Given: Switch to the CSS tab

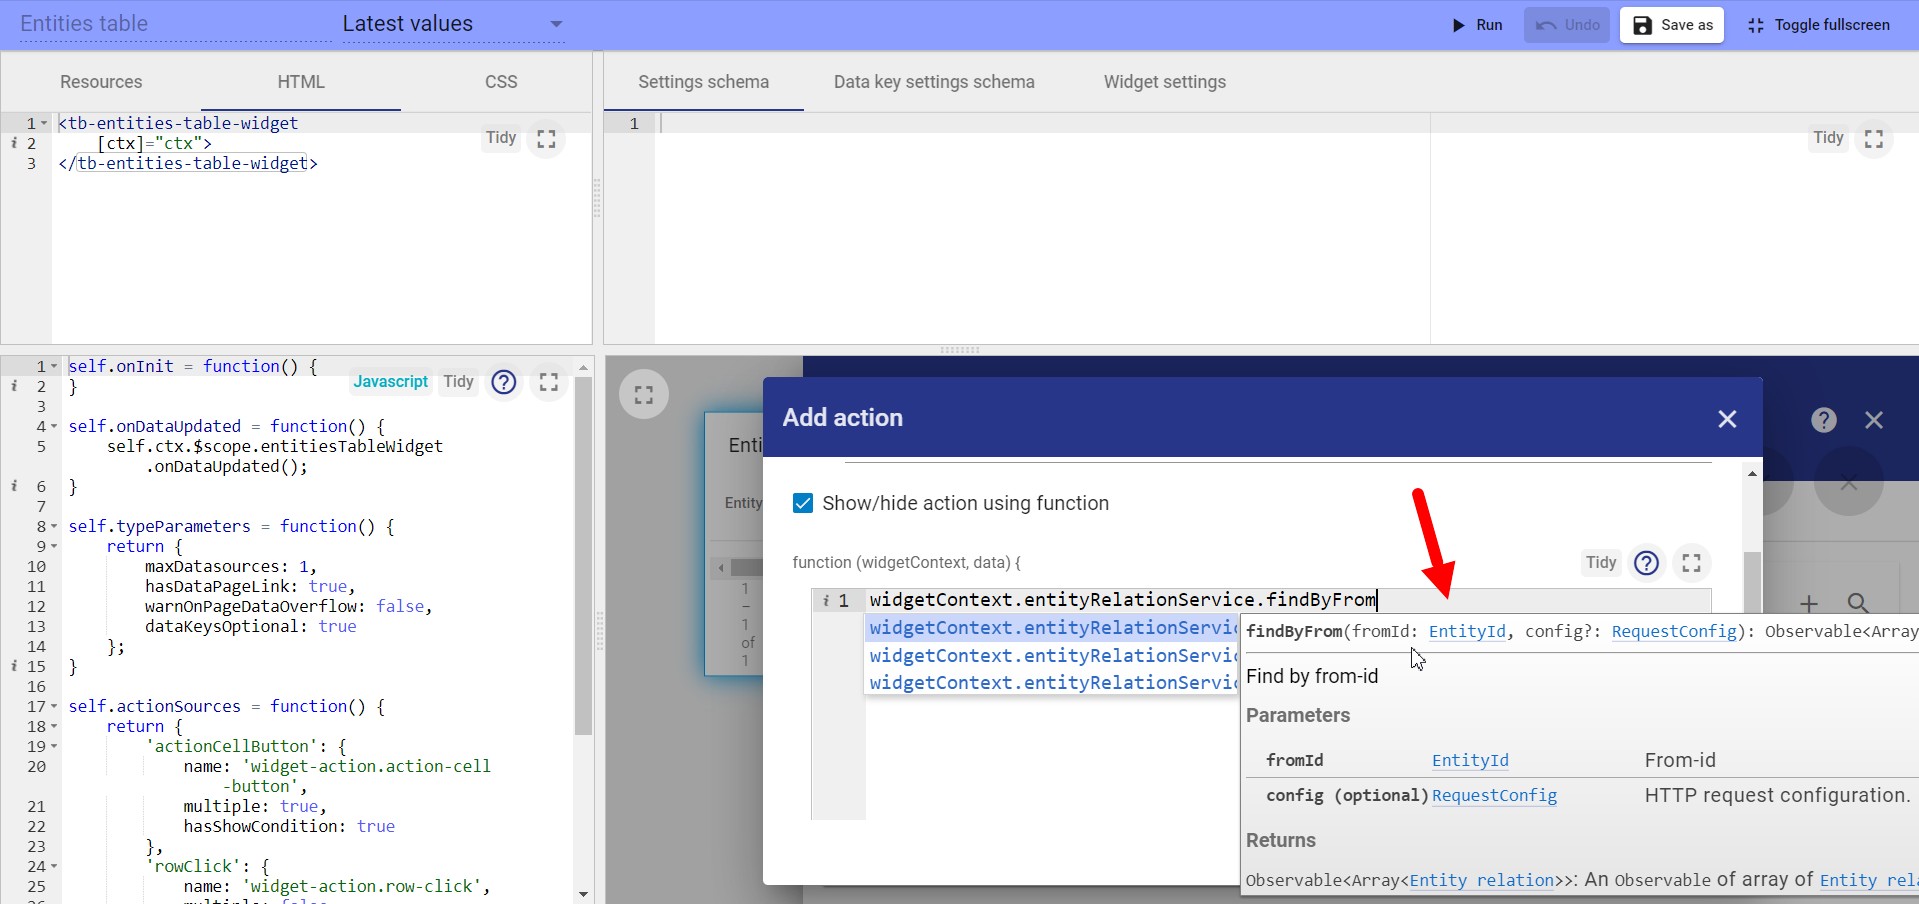Looking at the screenshot, I should coord(501,82).
